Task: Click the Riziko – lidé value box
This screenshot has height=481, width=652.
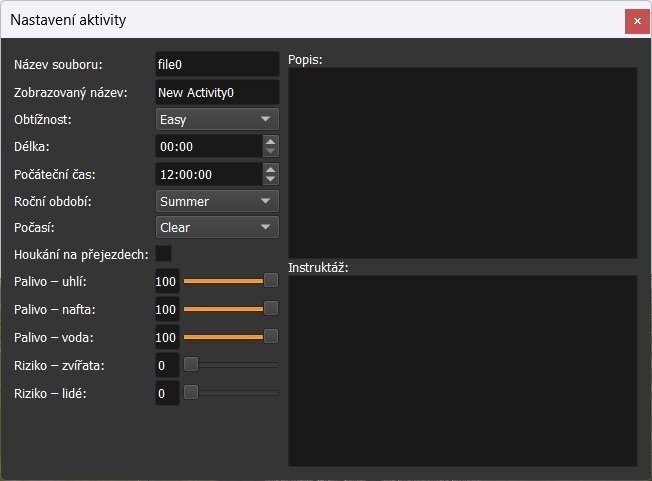Action: tap(167, 394)
